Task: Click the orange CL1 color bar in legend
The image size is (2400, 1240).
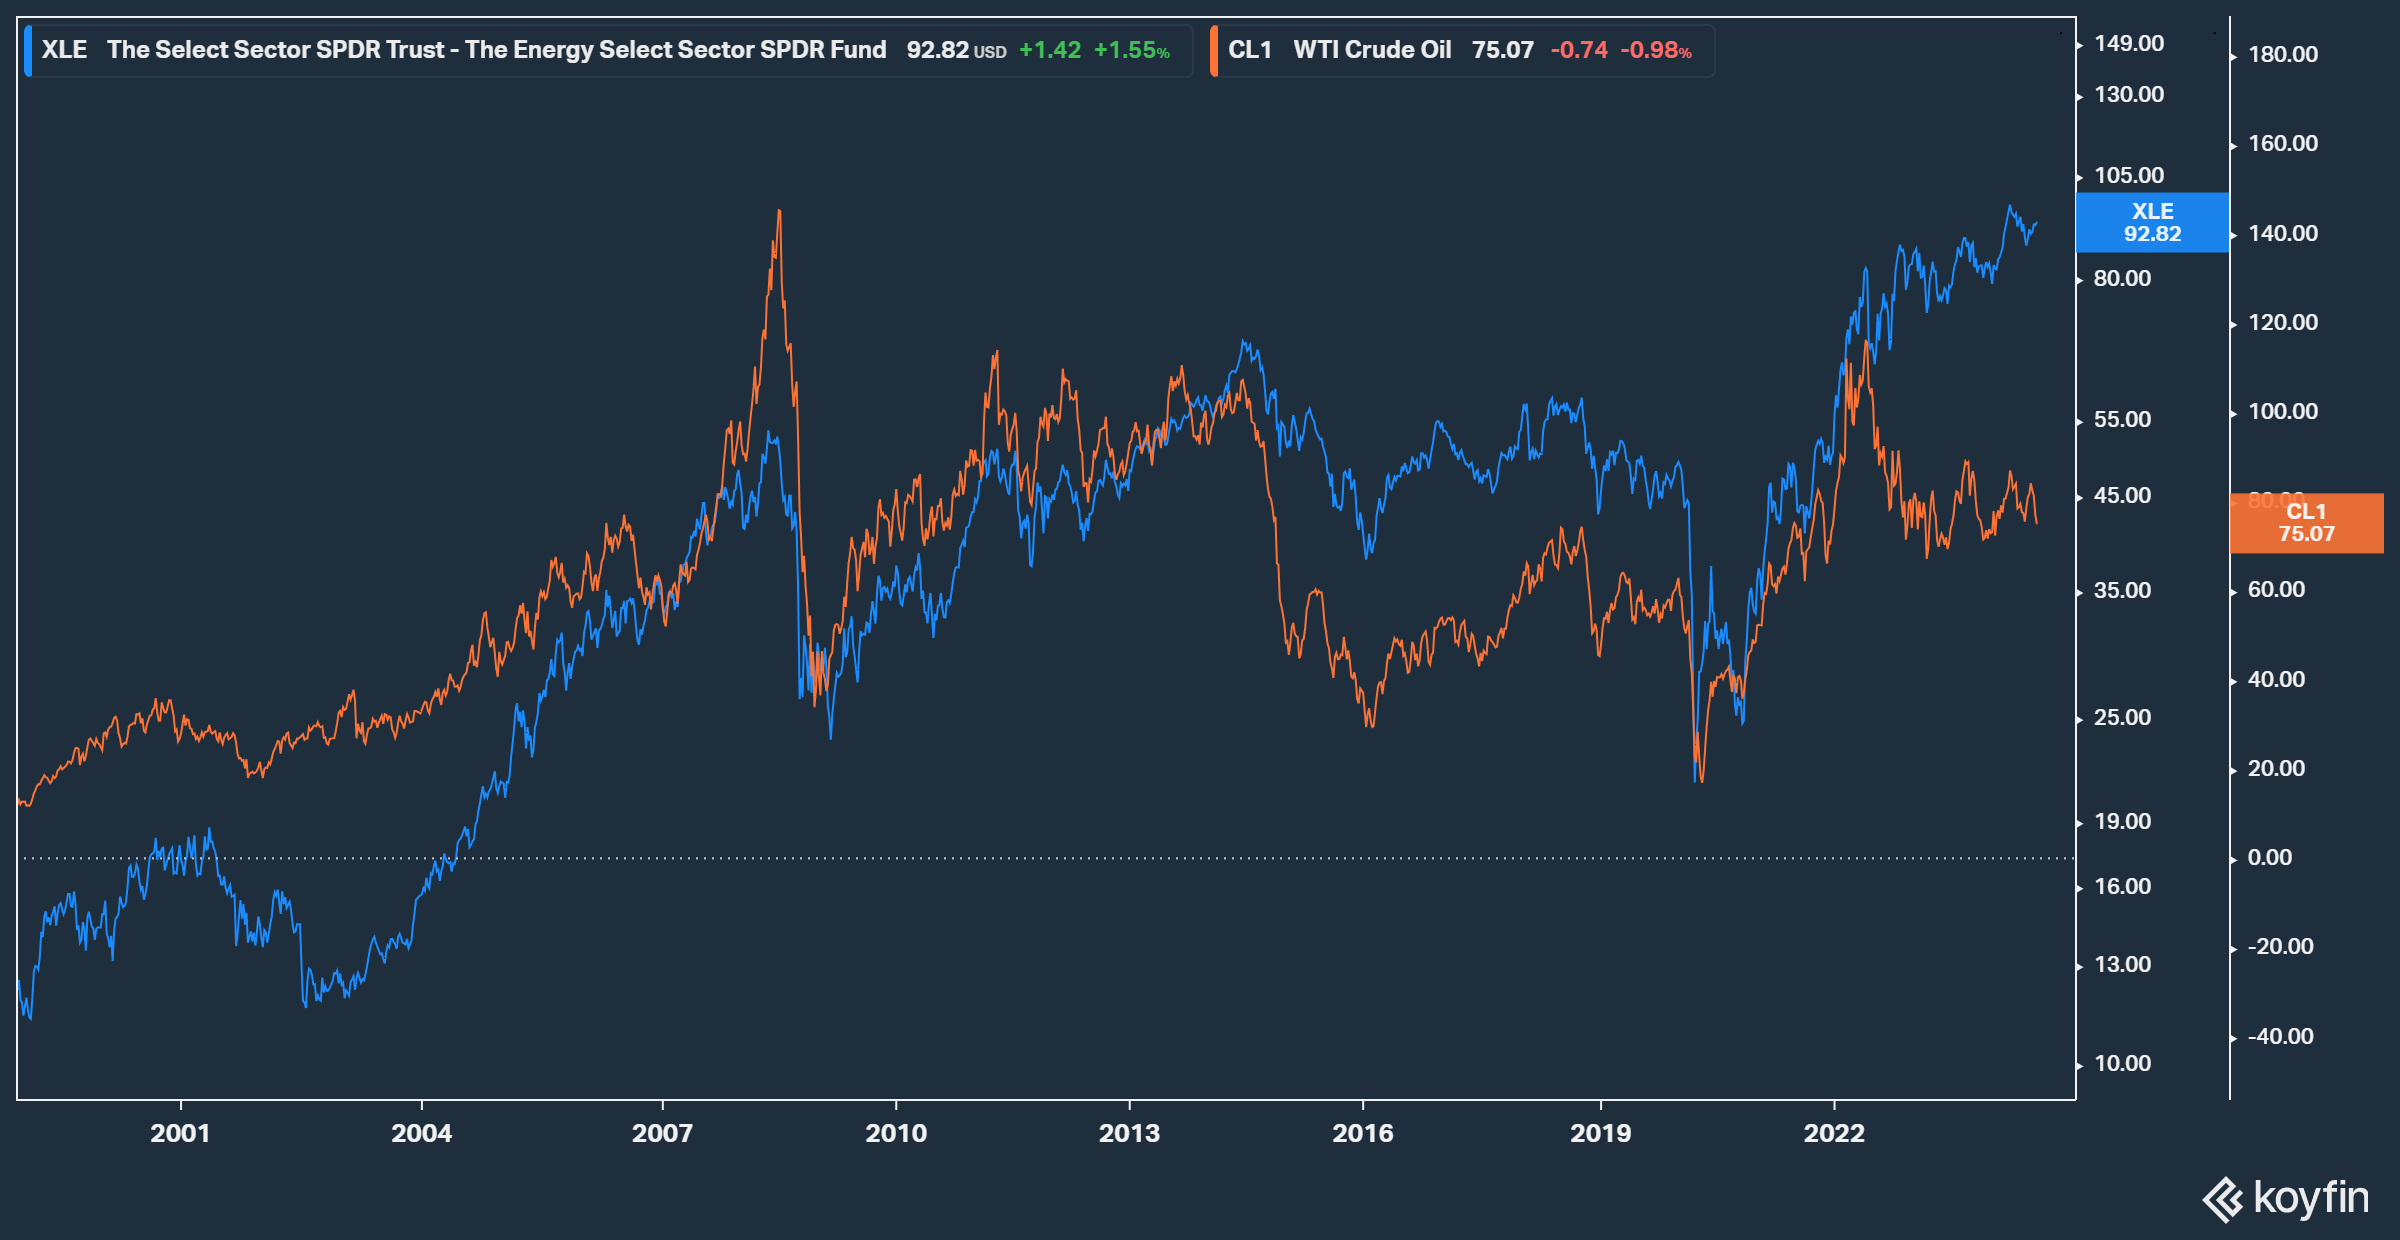Action: coord(1214,51)
